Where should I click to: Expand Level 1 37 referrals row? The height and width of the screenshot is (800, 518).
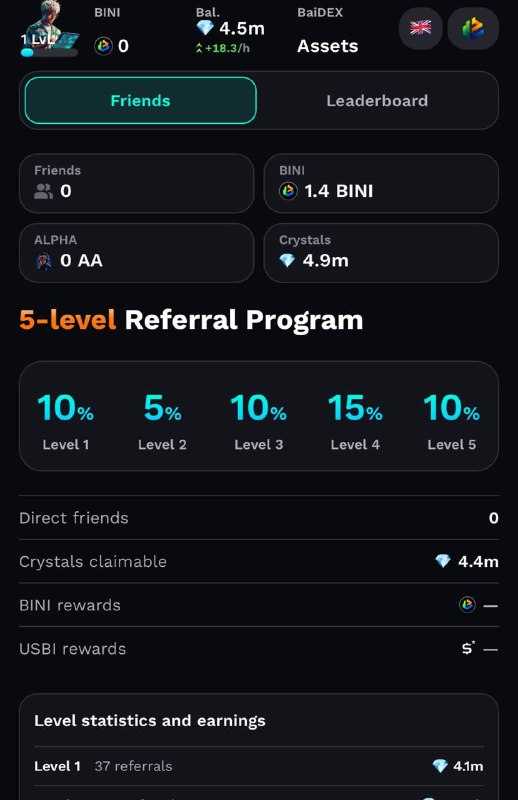(259, 766)
